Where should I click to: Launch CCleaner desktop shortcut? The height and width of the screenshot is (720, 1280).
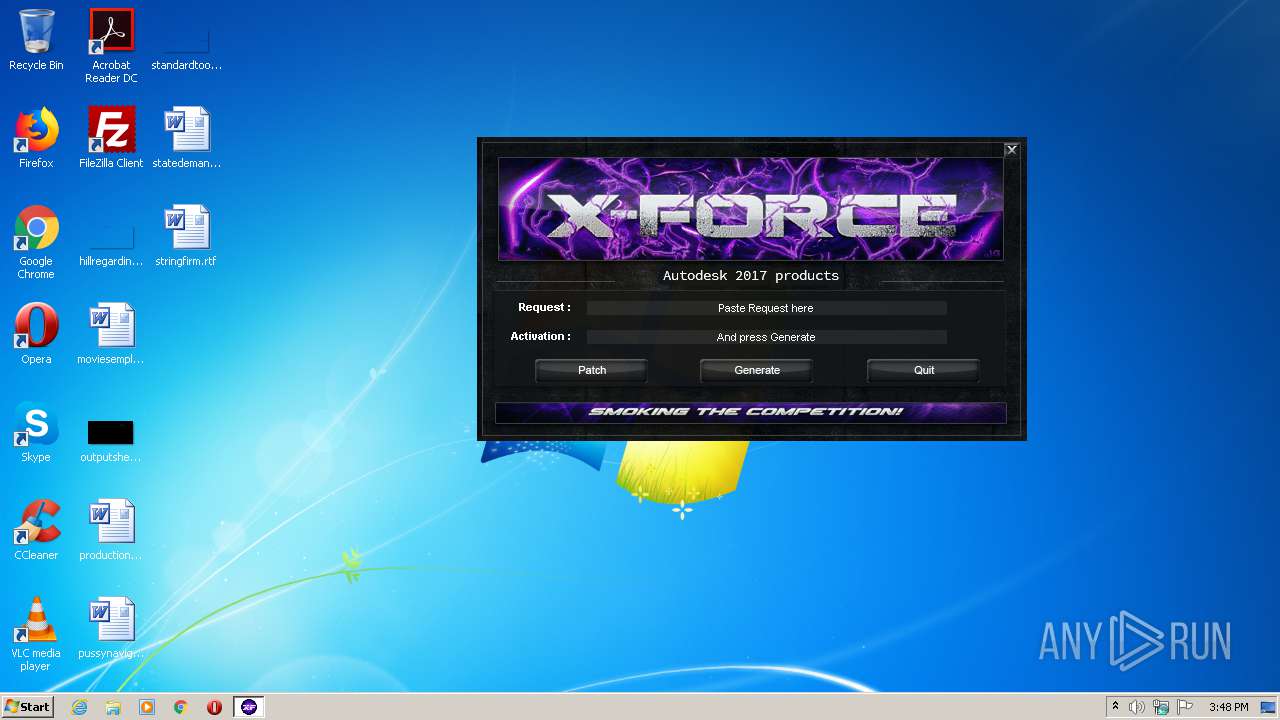point(36,531)
